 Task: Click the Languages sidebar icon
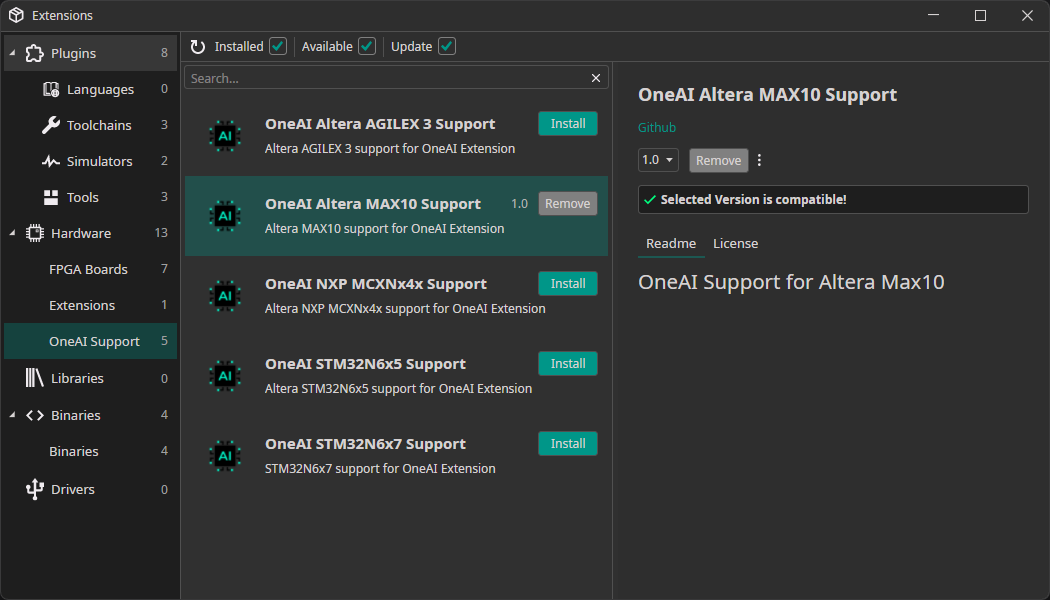pos(51,89)
